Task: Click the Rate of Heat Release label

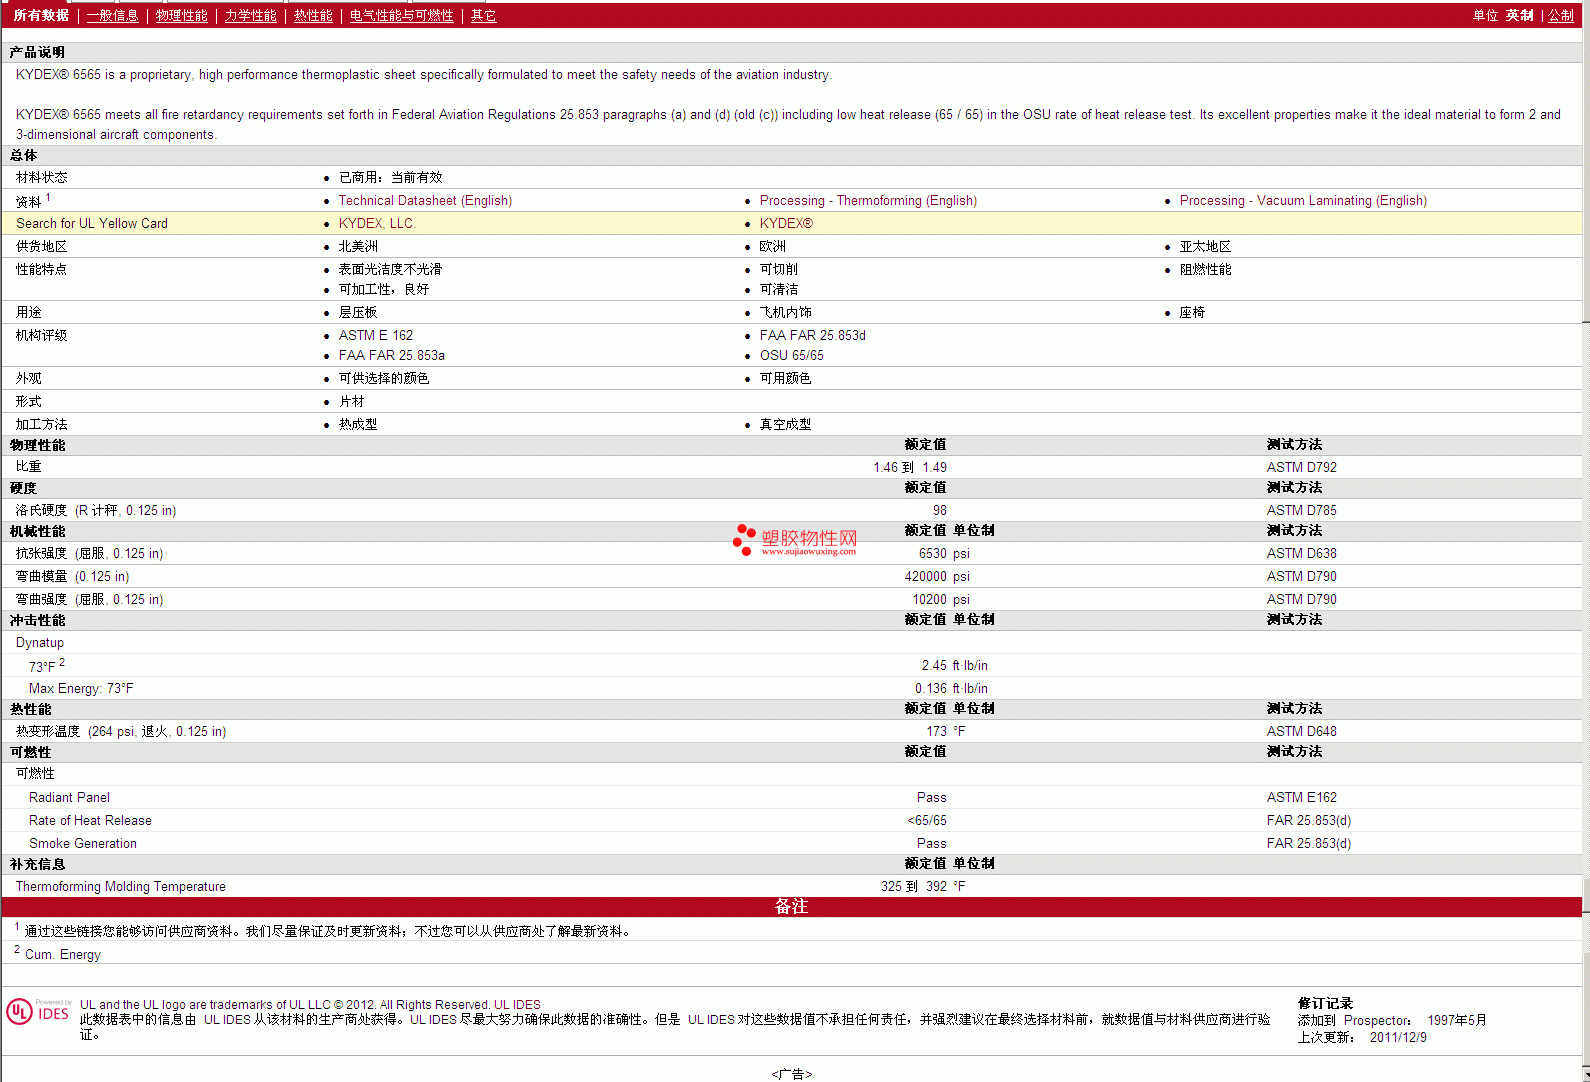Action: click(90, 820)
